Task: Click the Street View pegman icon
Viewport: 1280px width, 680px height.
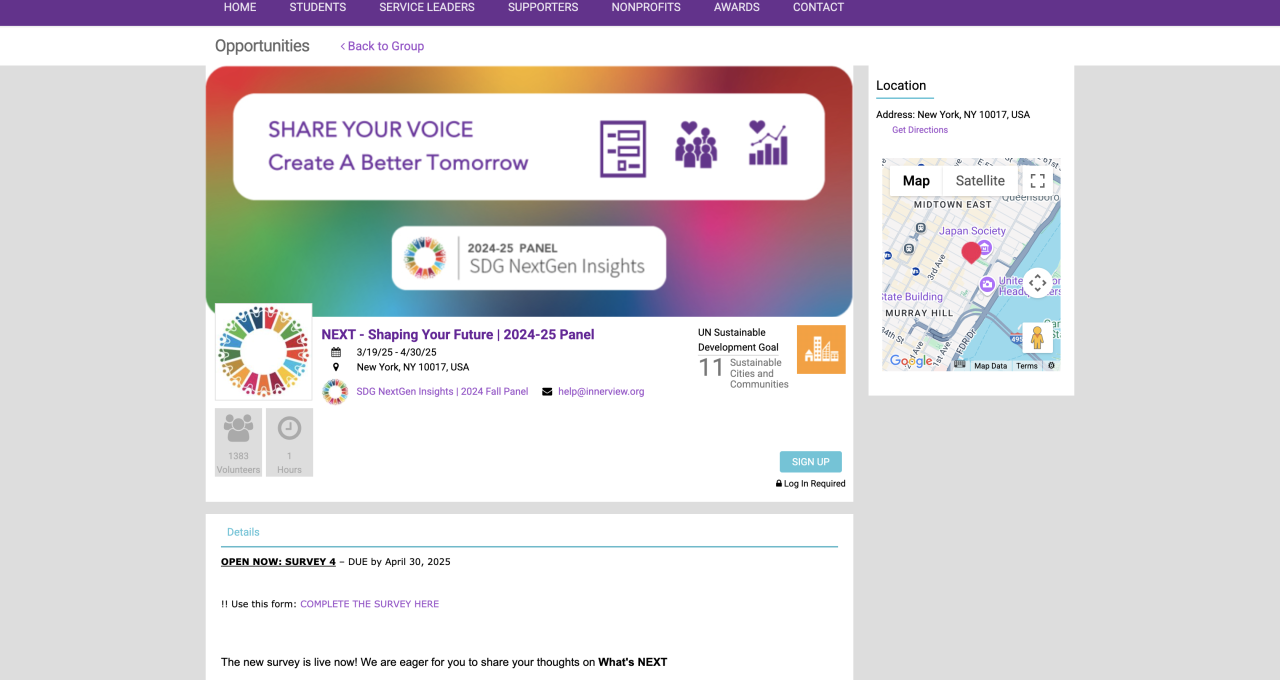Action: pyautogui.click(x=1037, y=338)
